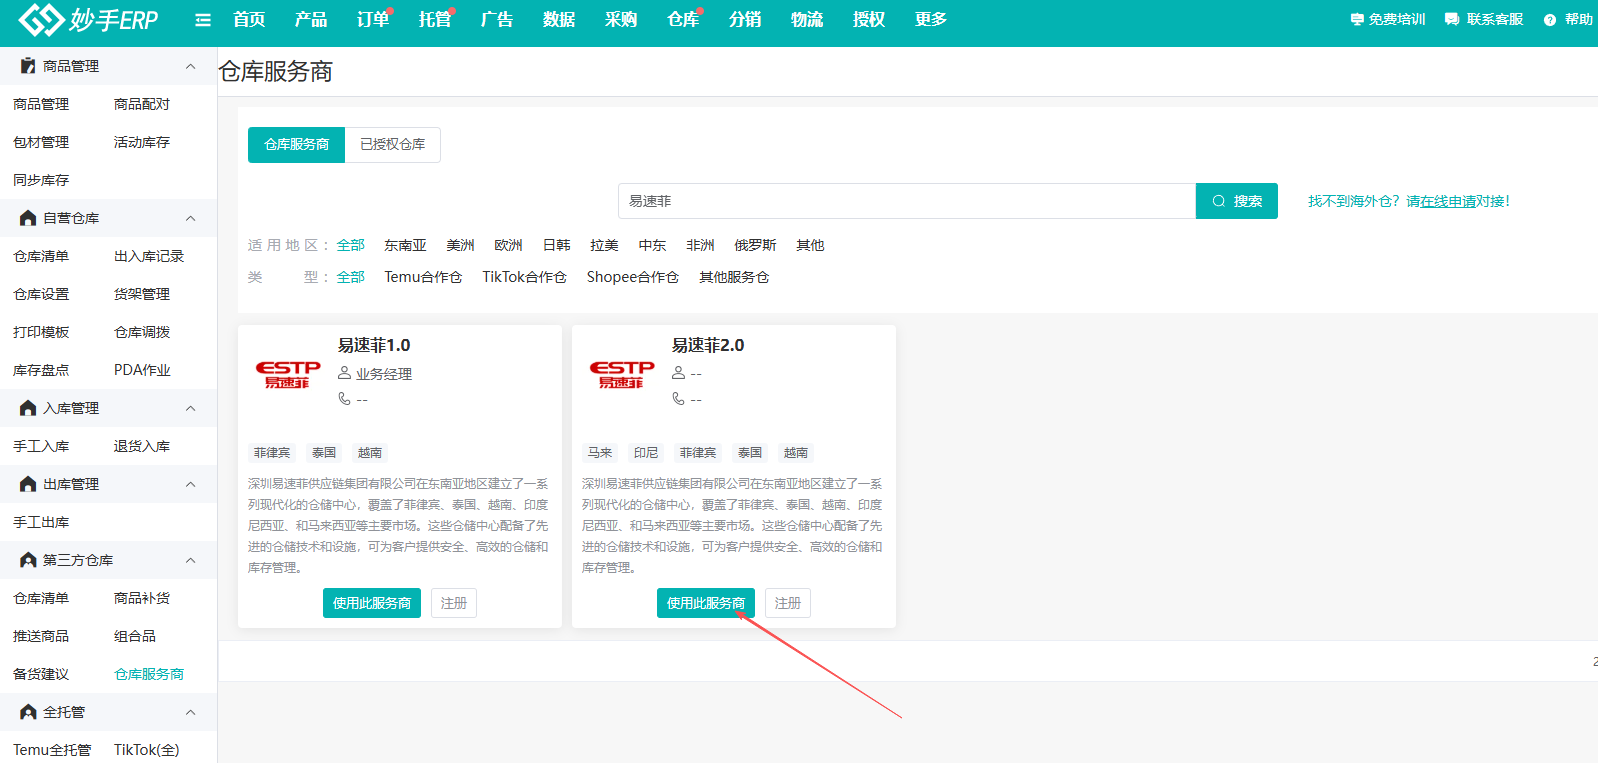Collapse the 全托管 section chevron
The height and width of the screenshot is (763, 1598).
point(190,712)
